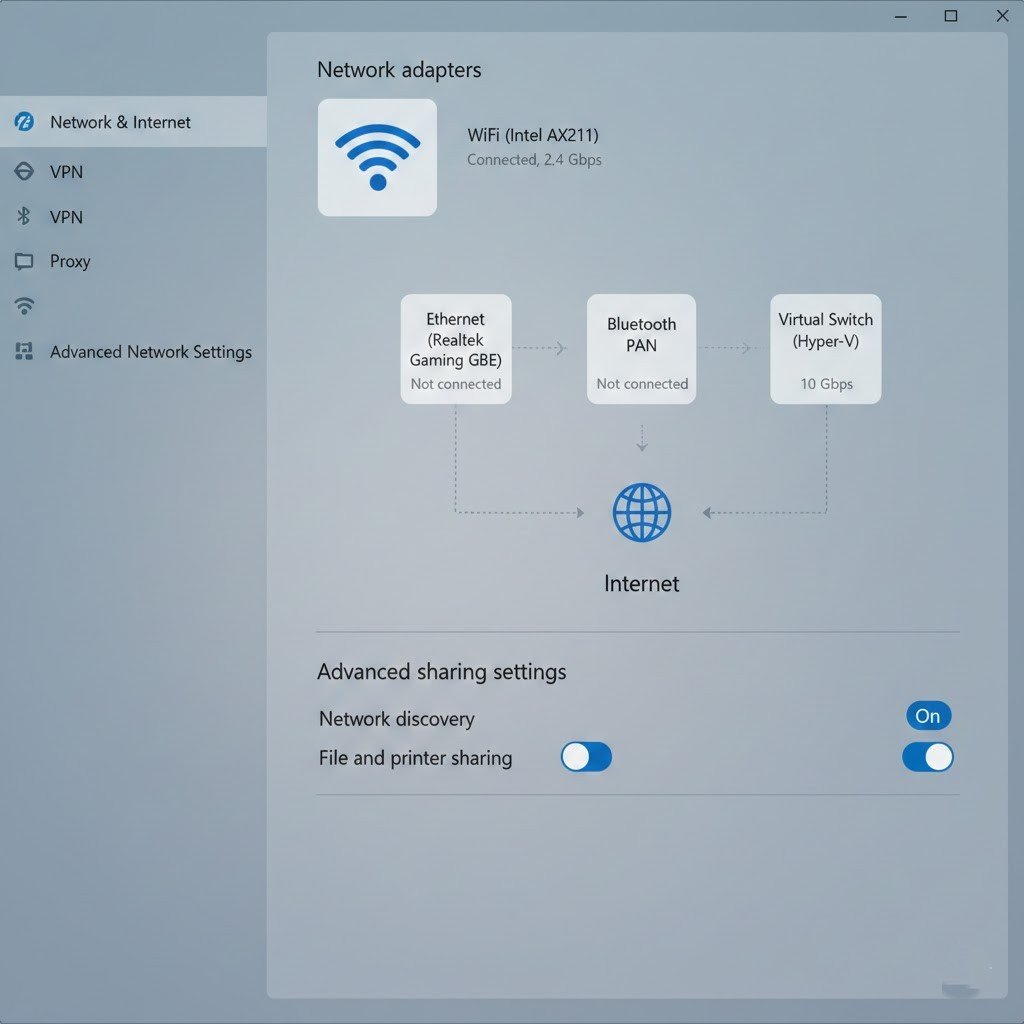This screenshot has height=1024, width=1024.
Task: Click the Proxy speech bubble icon
Action: tap(24, 262)
